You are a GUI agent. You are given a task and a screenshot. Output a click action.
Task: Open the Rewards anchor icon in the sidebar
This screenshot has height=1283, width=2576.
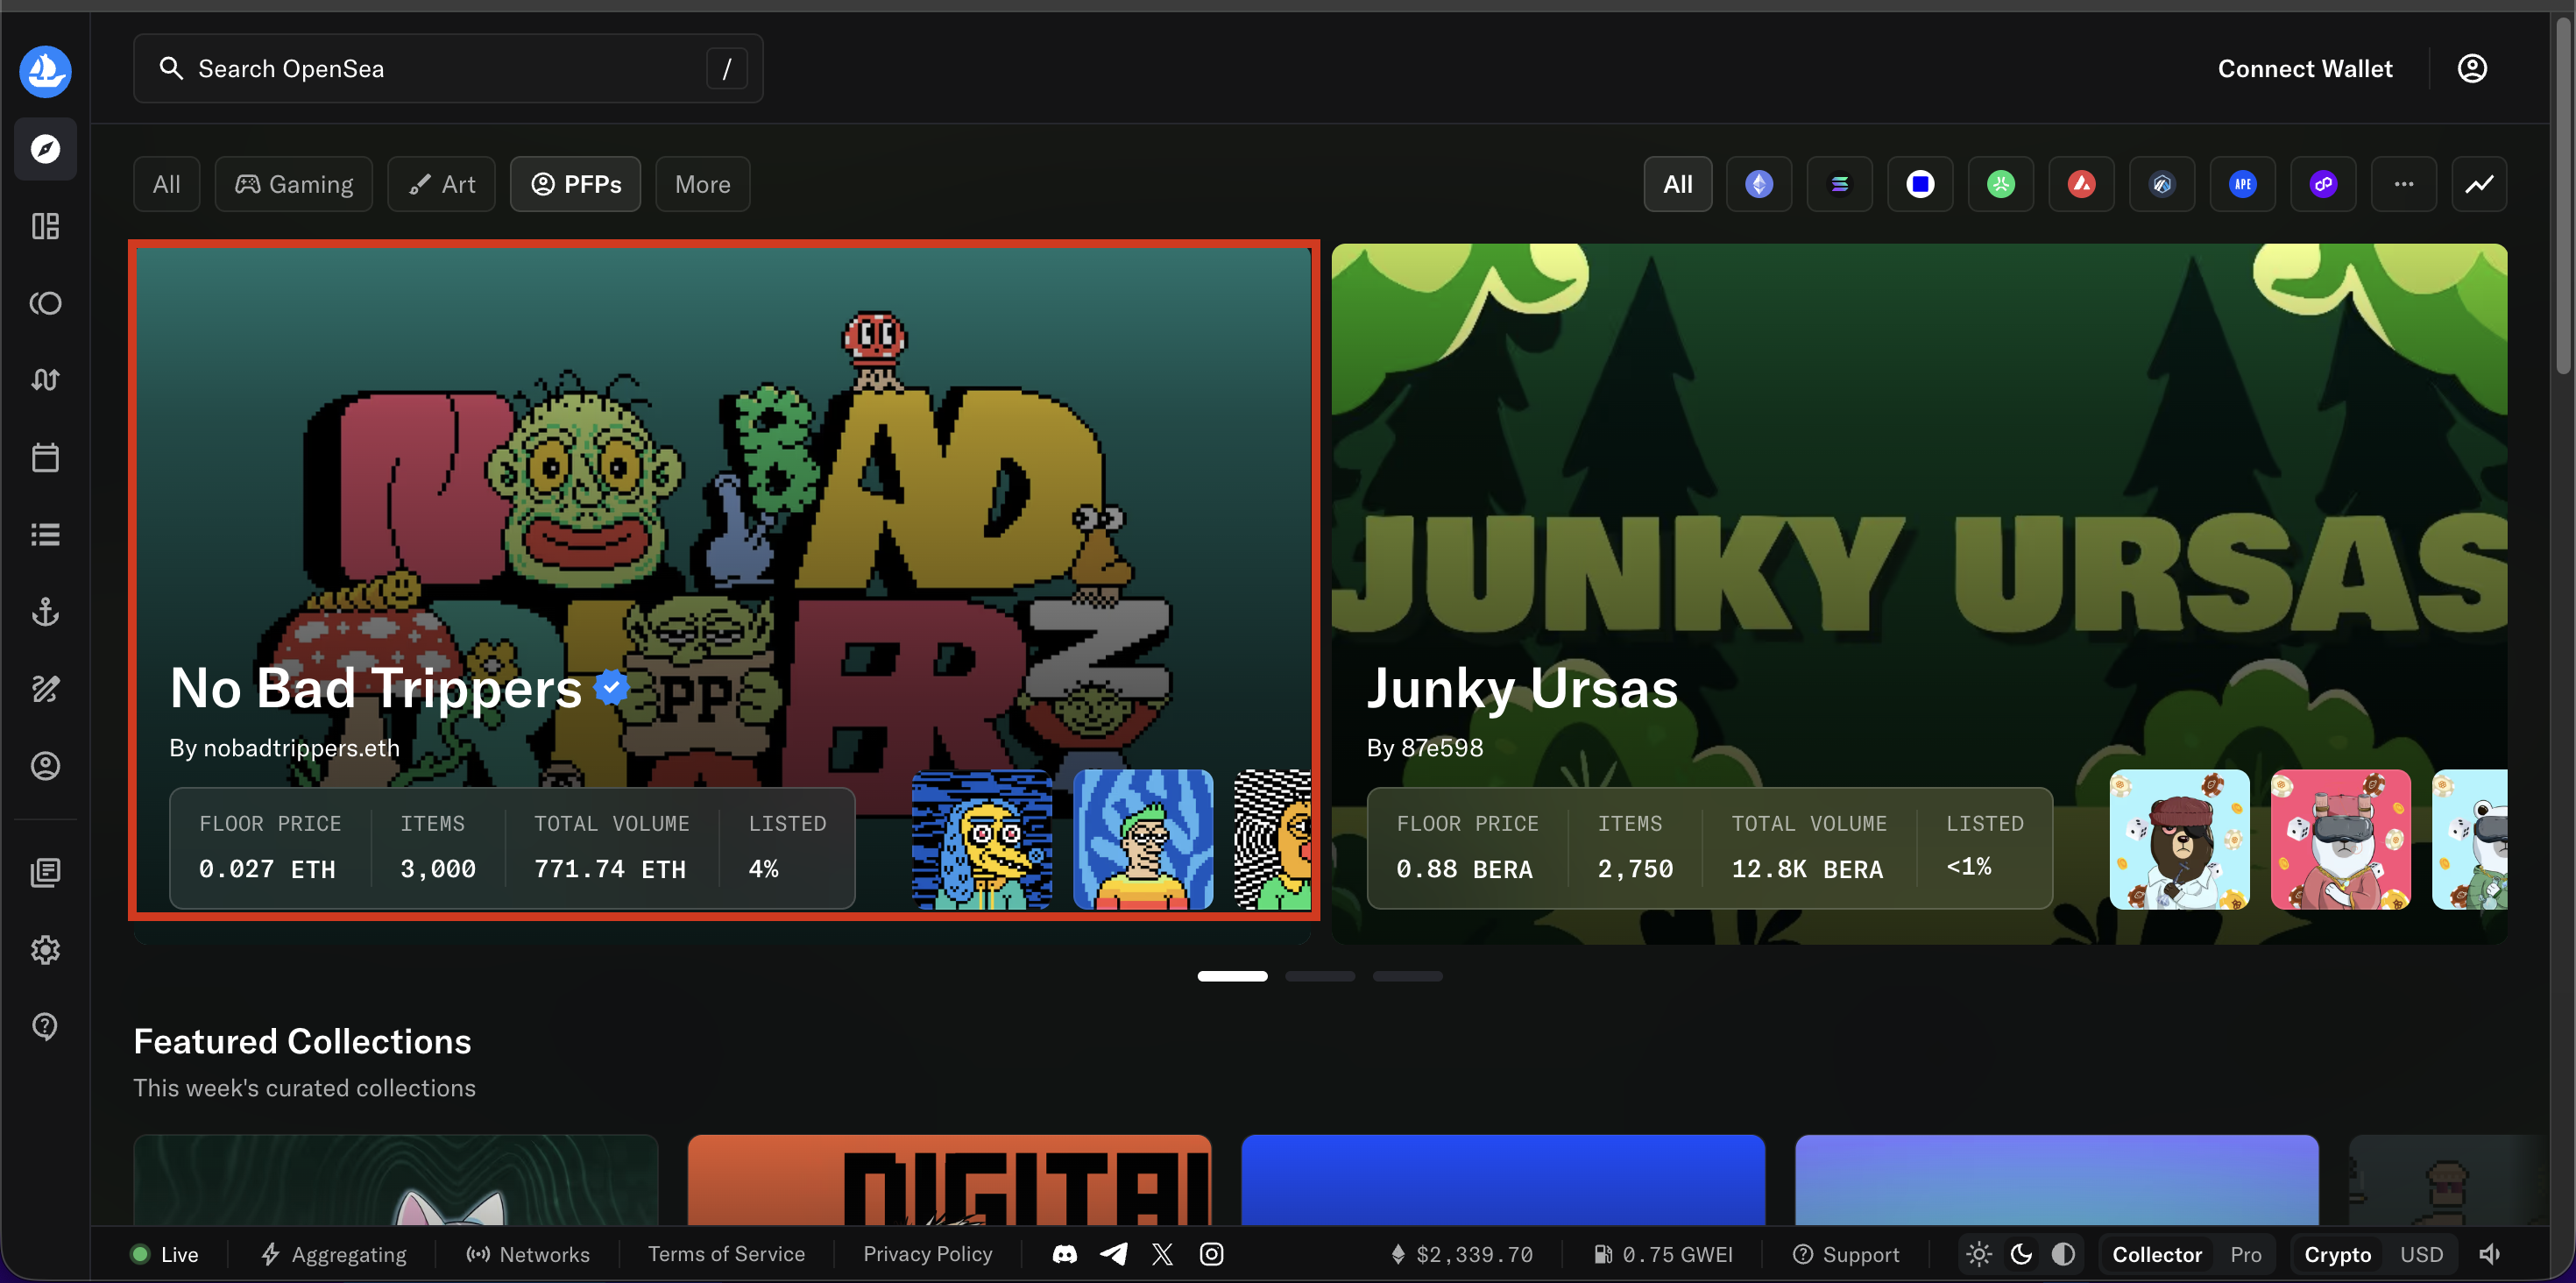(45, 611)
